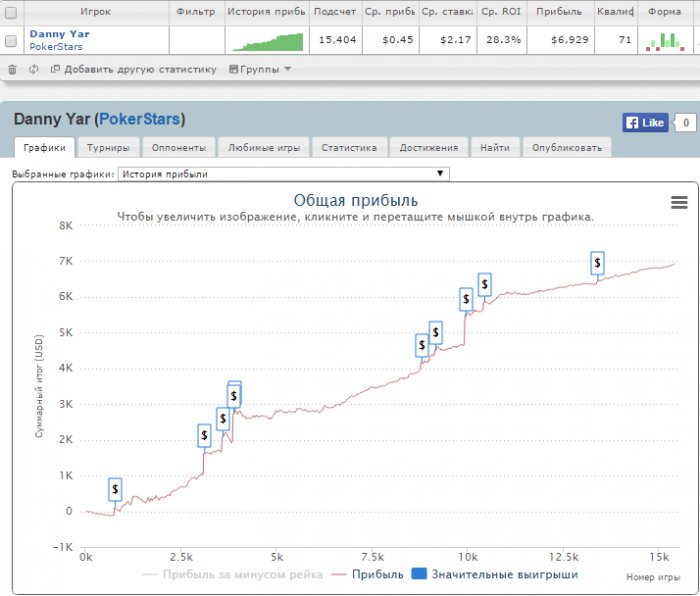Image resolution: width=700 pixels, height=596 pixels.
Task: Click the copy icon beside Добавить другую статистику
Action: (55, 69)
